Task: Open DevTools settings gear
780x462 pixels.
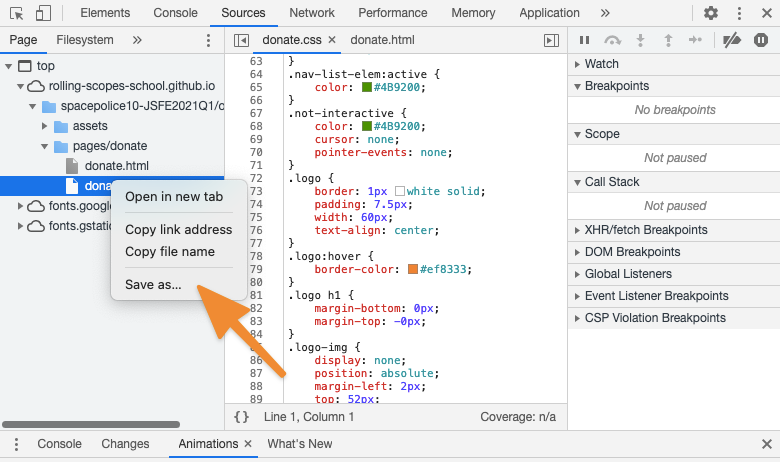Action: coord(711,13)
